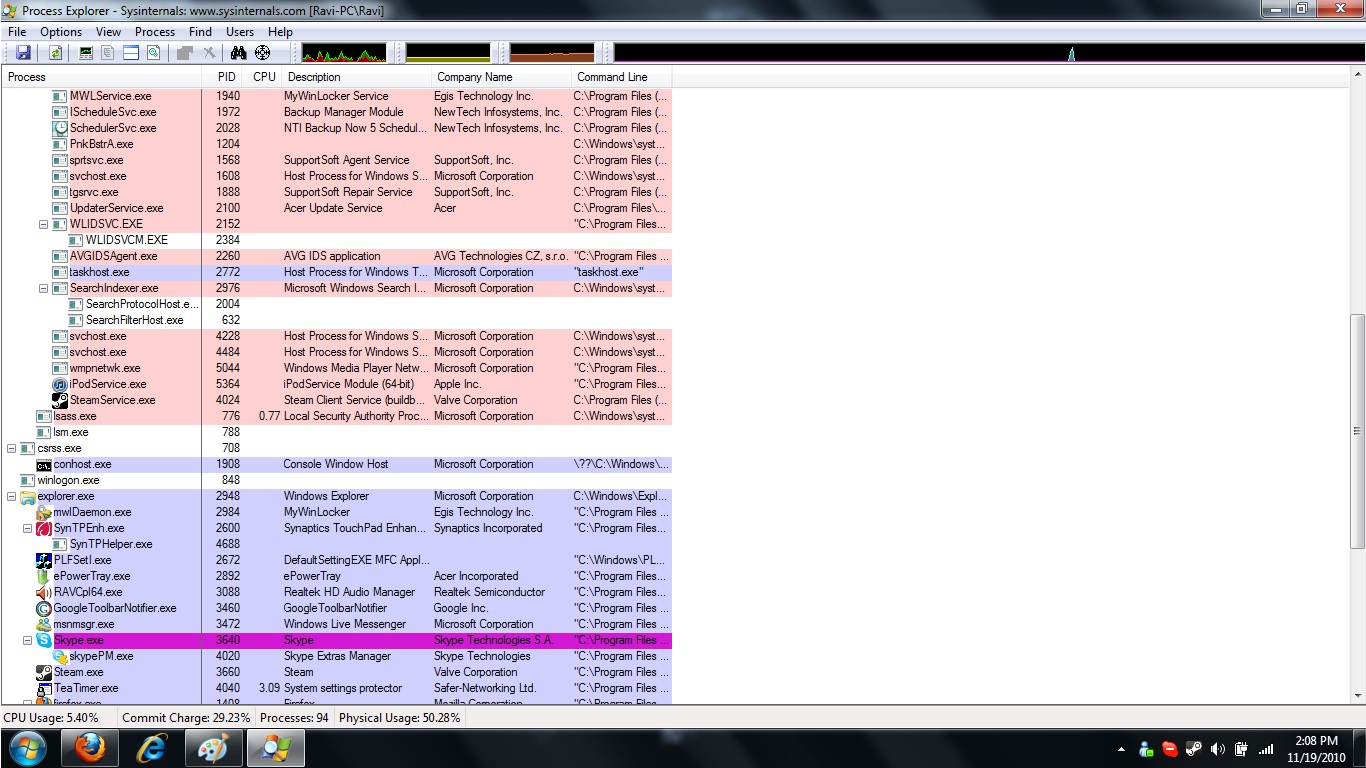Image resolution: width=1366 pixels, height=768 pixels.
Task: Sort by the Description column header
Action: tap(357, 77)
